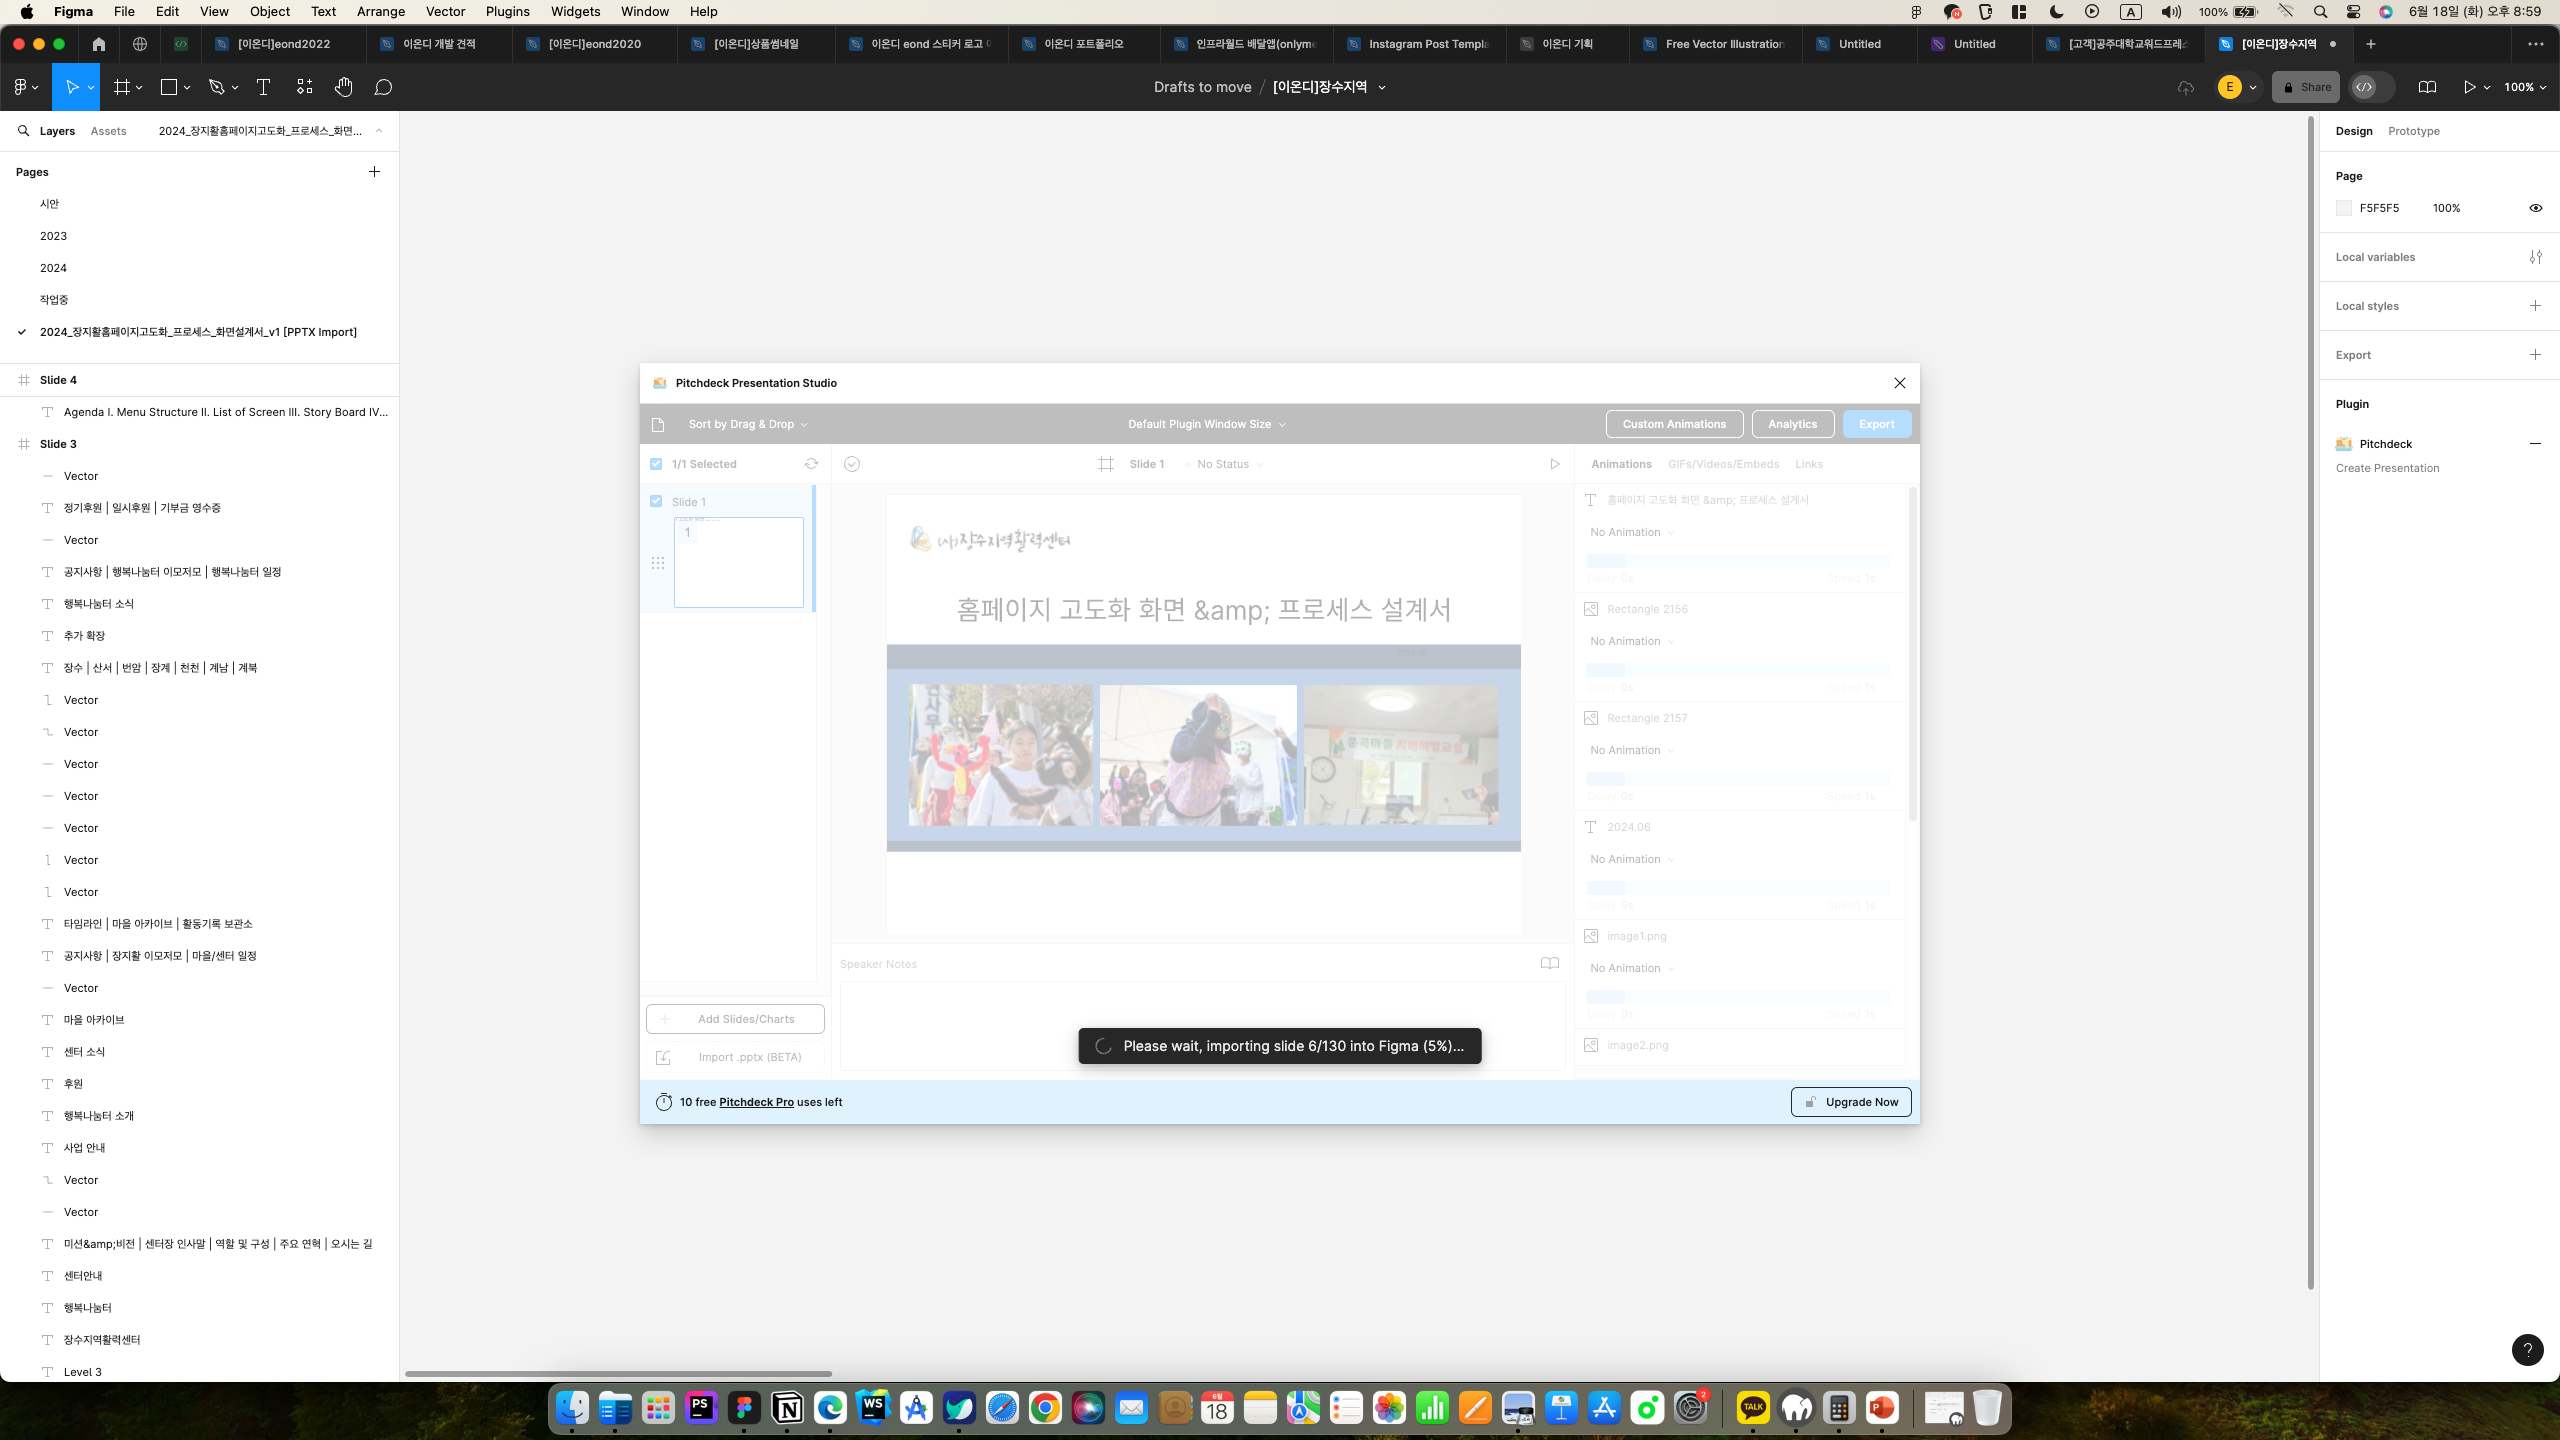
Task: Go to Figma home icon
Action: [98, 44]
